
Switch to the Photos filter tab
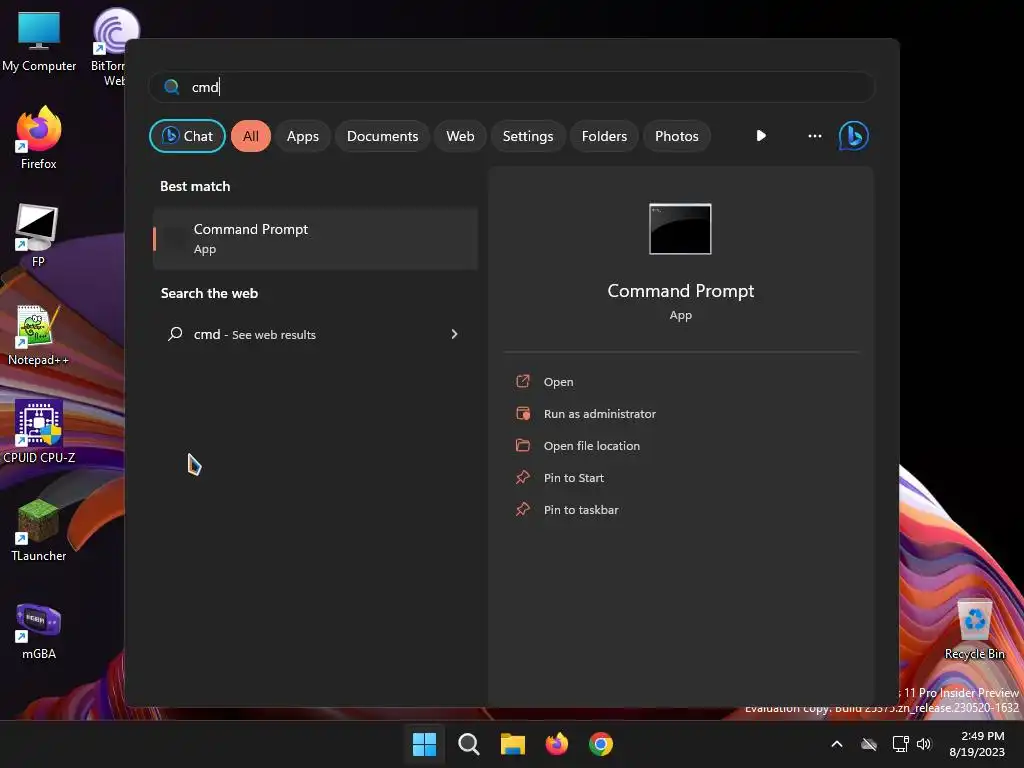[677, 136]
